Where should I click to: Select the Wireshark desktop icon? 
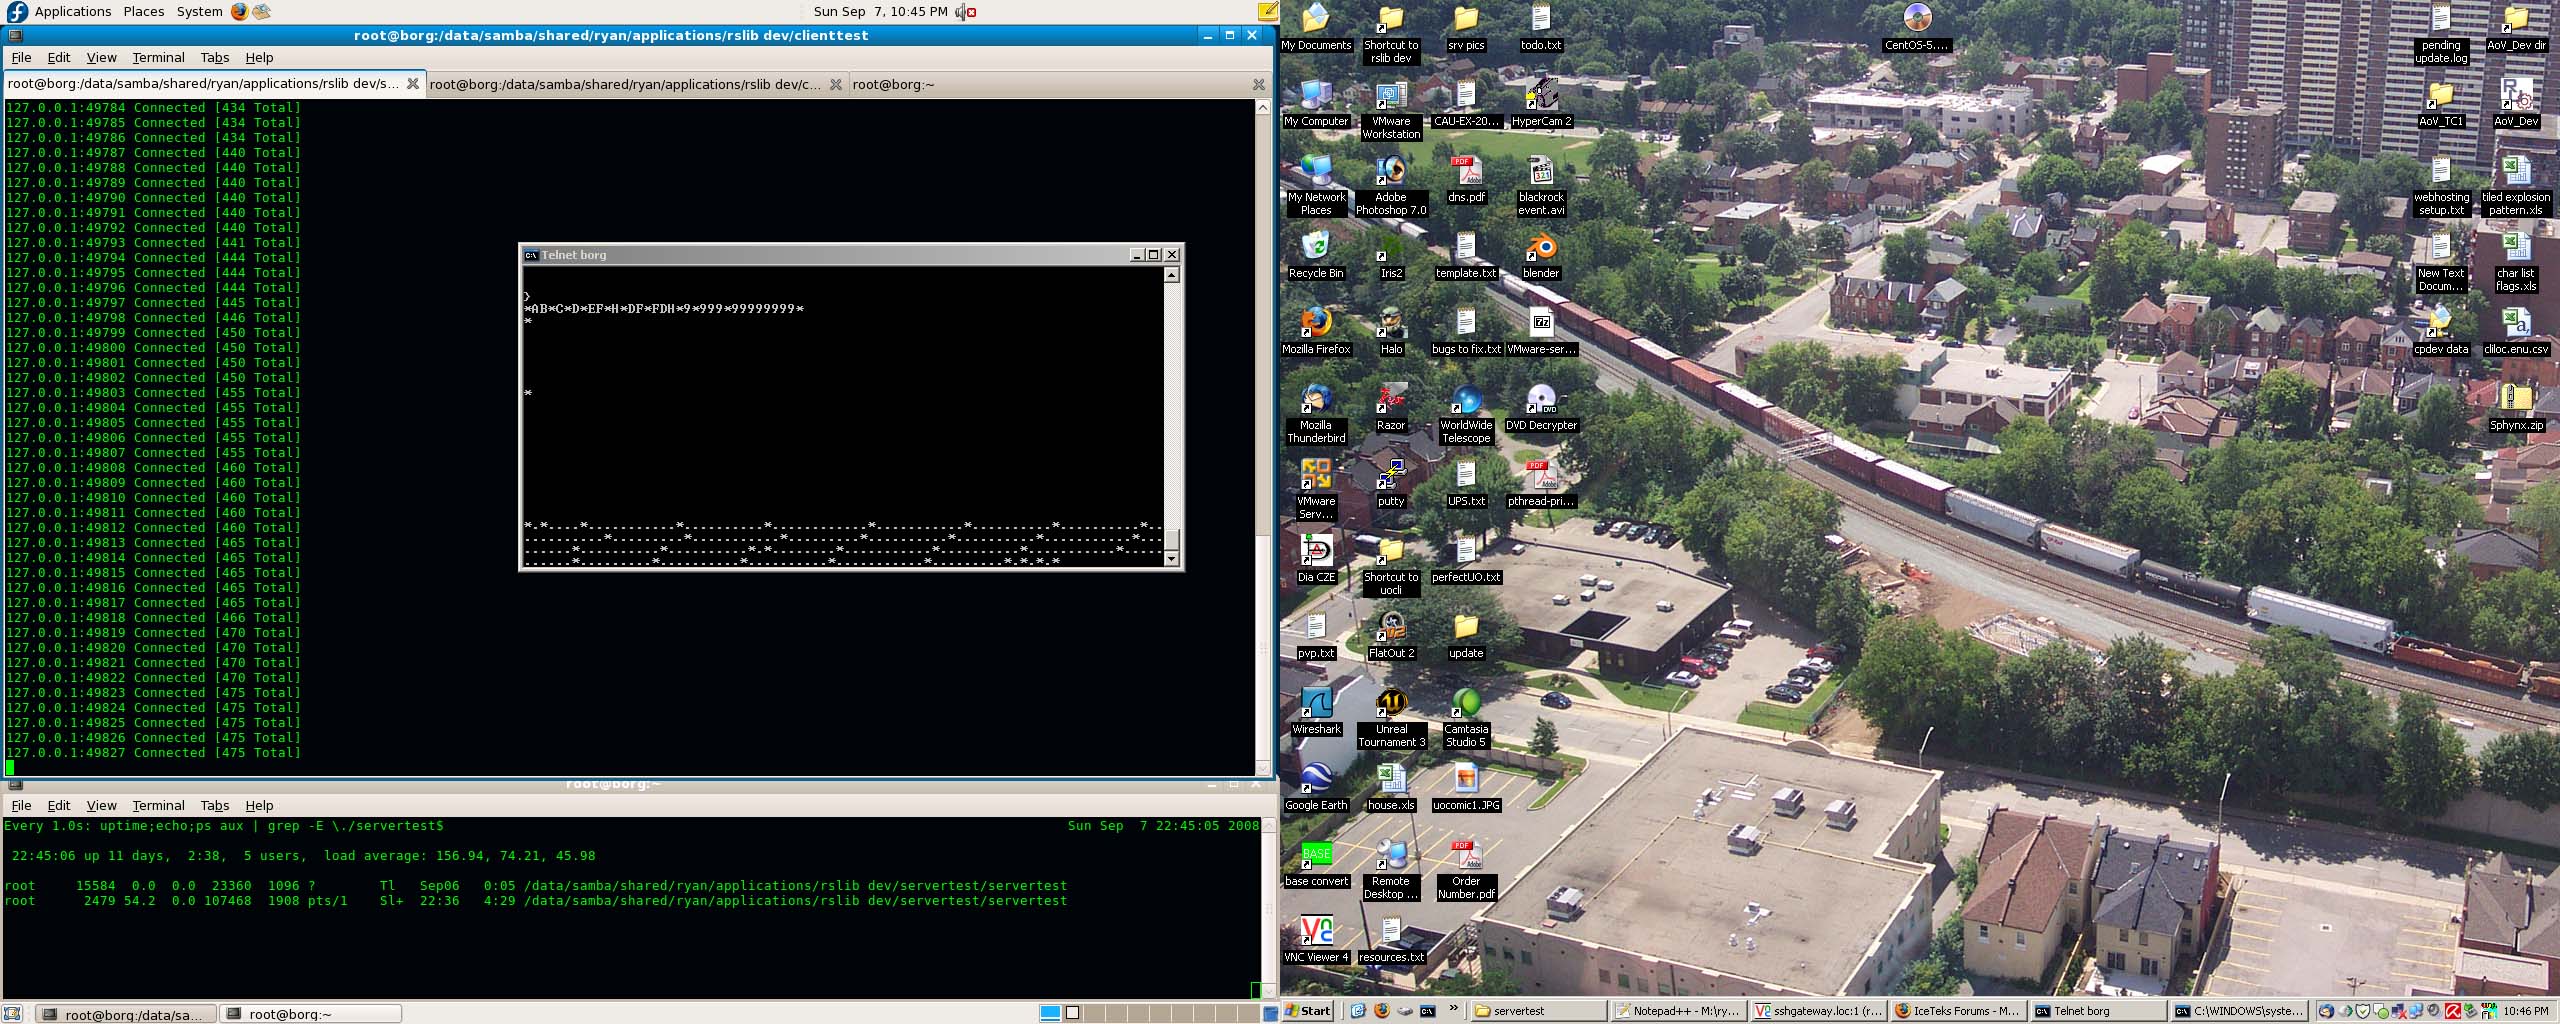1316,711
